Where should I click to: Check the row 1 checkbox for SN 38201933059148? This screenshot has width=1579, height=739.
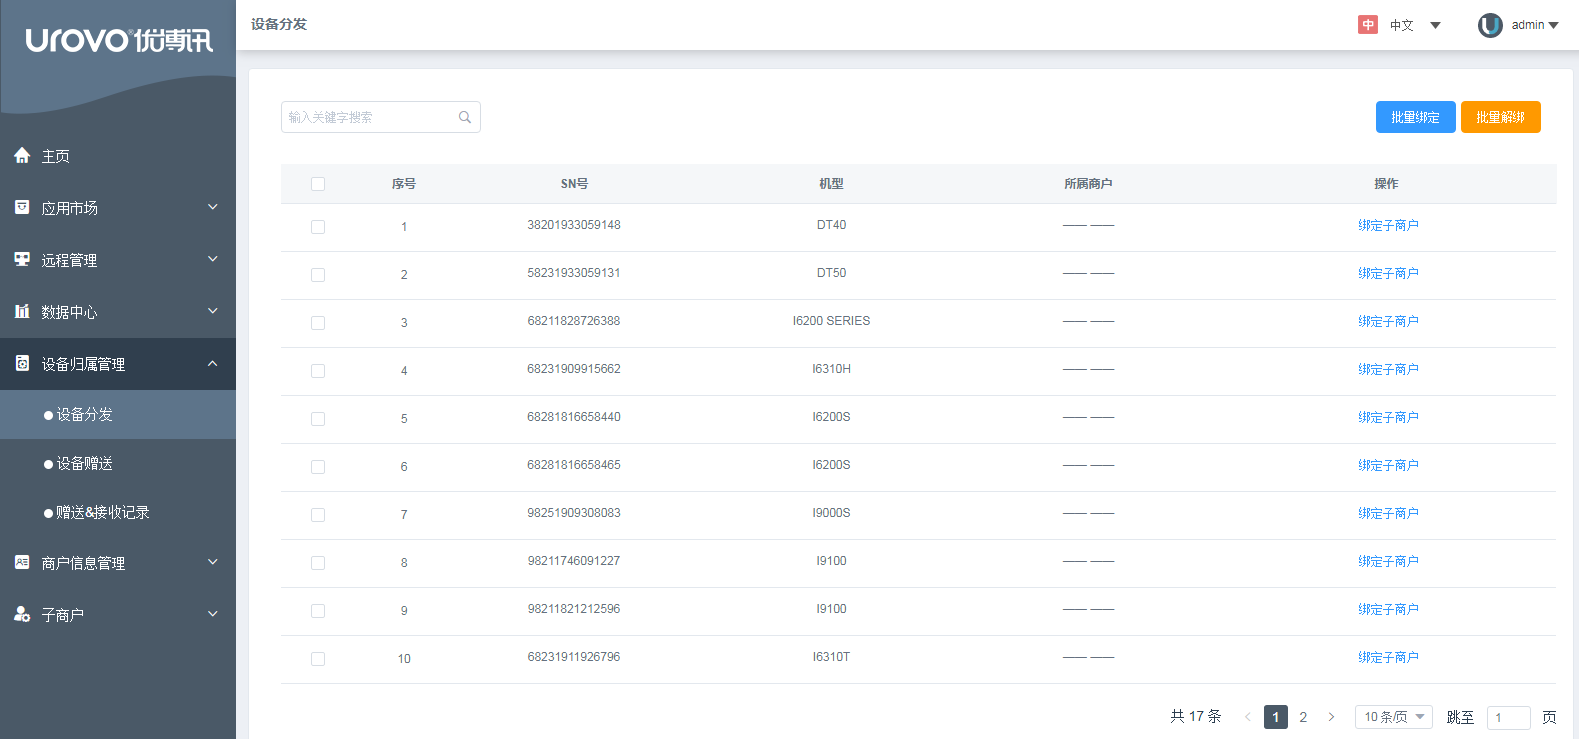[x=318, y=227]
